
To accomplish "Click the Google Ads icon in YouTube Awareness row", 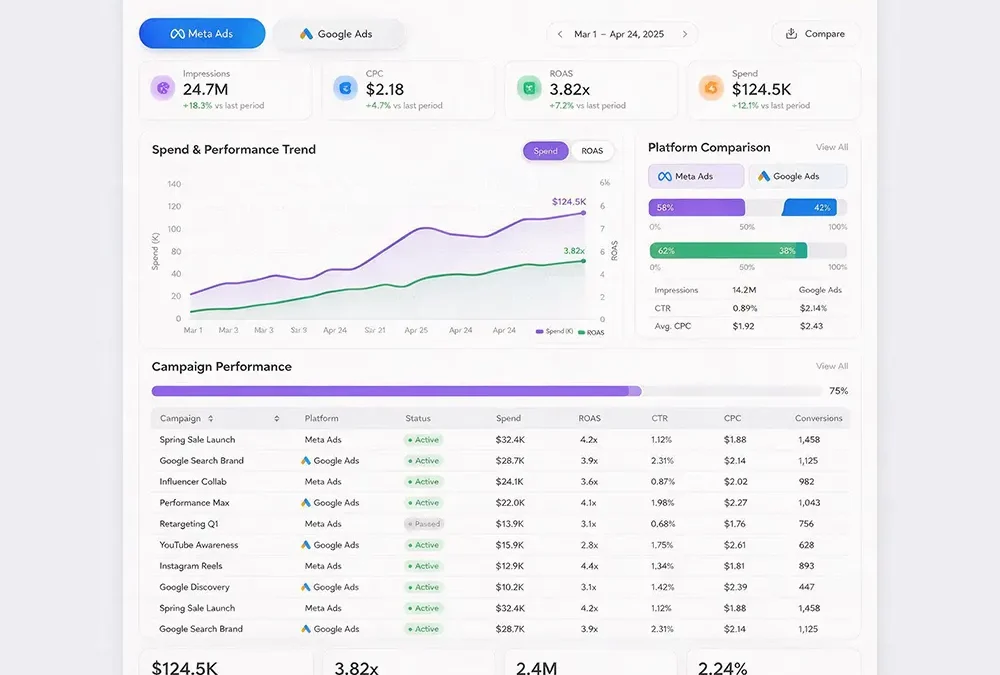I will point(306,545).
